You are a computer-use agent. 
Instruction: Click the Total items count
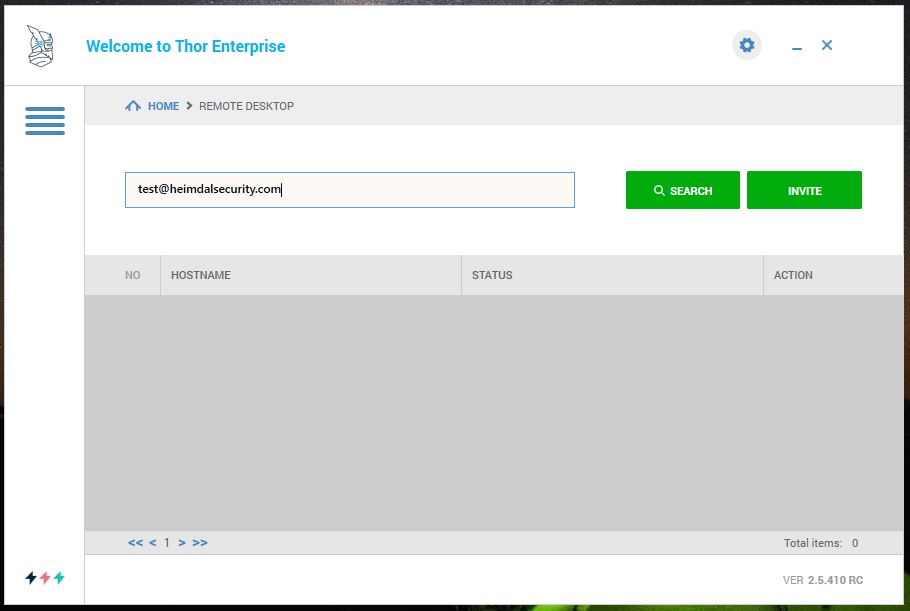pos(821,543)
